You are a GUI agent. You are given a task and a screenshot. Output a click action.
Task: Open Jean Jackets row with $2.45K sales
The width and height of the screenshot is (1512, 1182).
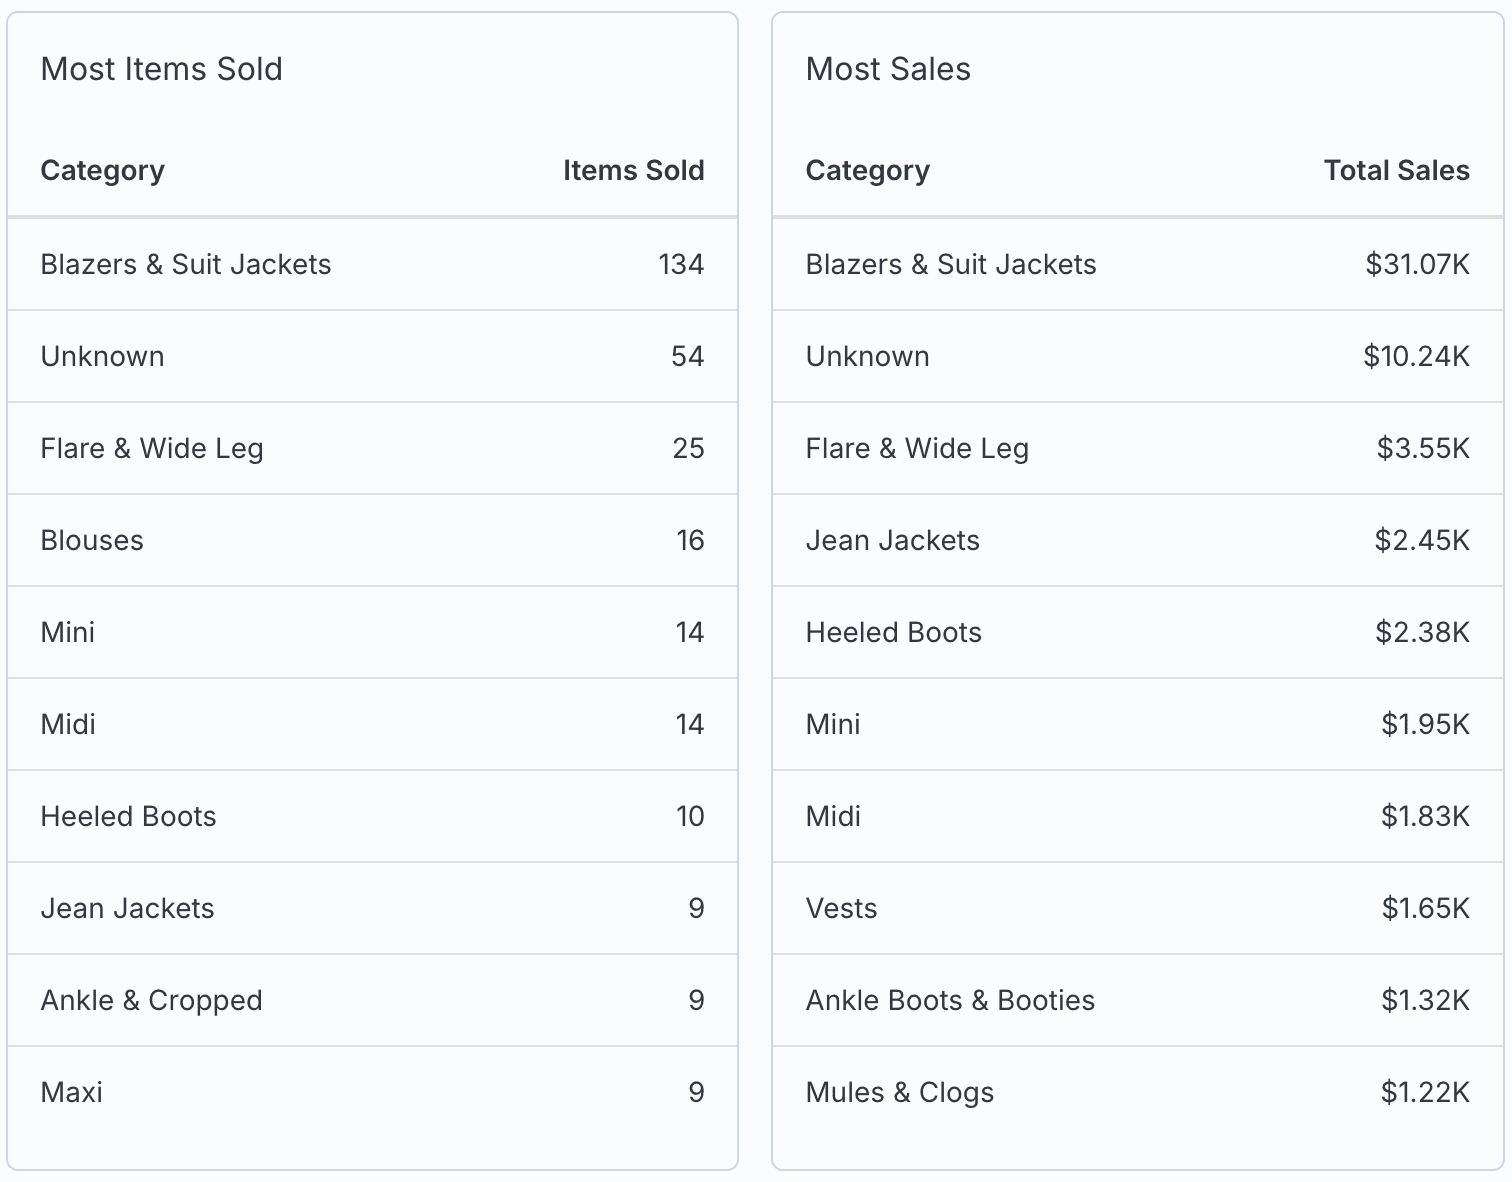coord(1137,540)
